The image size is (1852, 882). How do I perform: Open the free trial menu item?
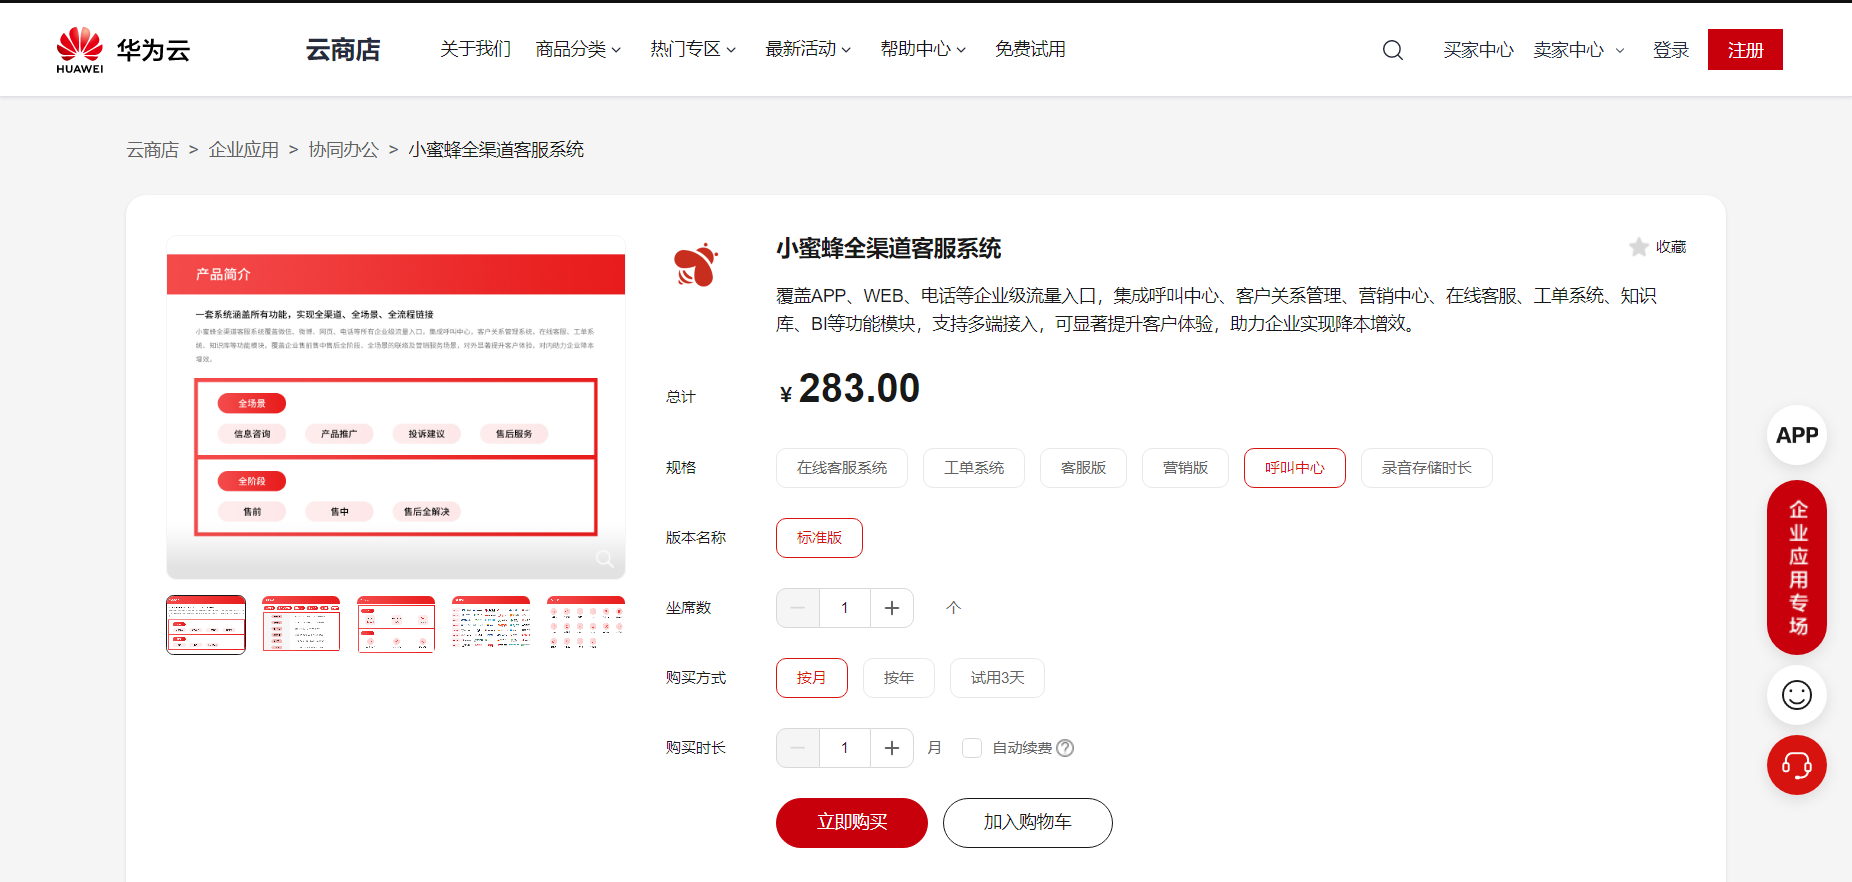tap(1029, 50)
